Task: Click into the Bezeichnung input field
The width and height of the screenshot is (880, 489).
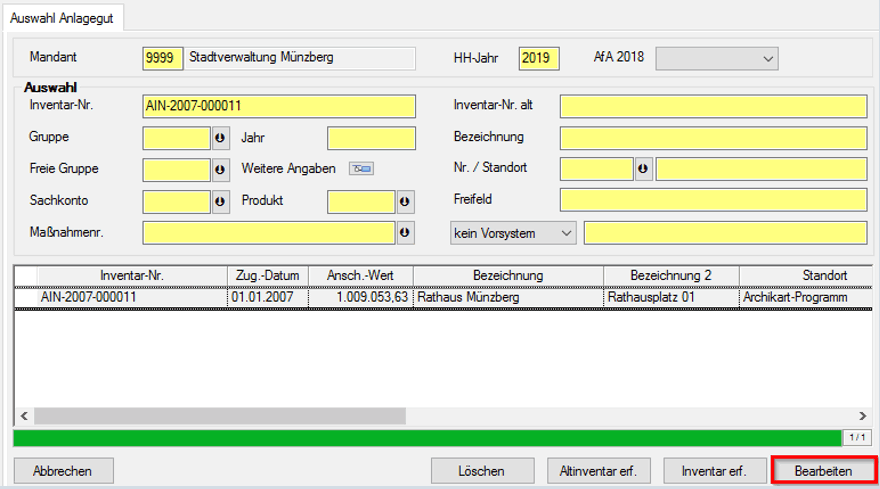Action: 713,138
